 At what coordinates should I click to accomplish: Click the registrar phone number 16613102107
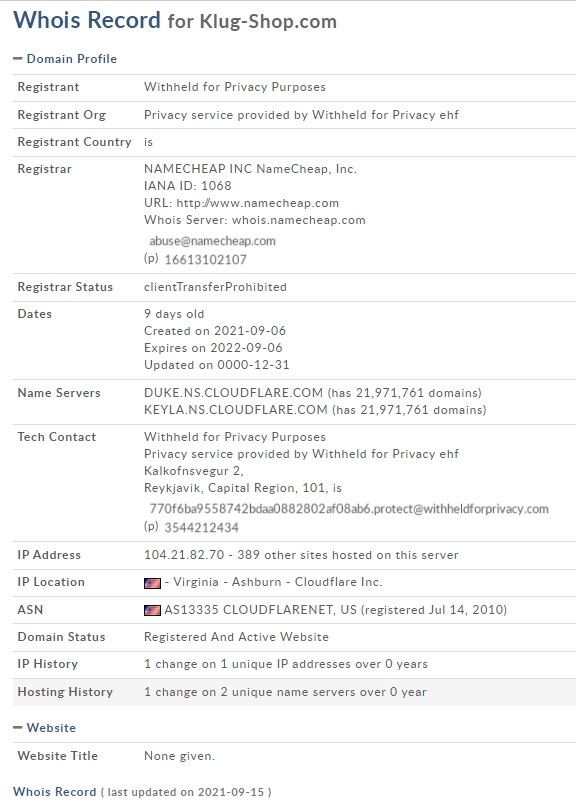[205, 259]
